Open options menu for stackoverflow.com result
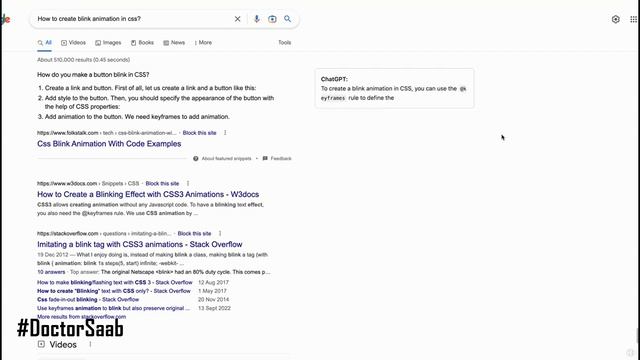640x360 pixels. 220,233
